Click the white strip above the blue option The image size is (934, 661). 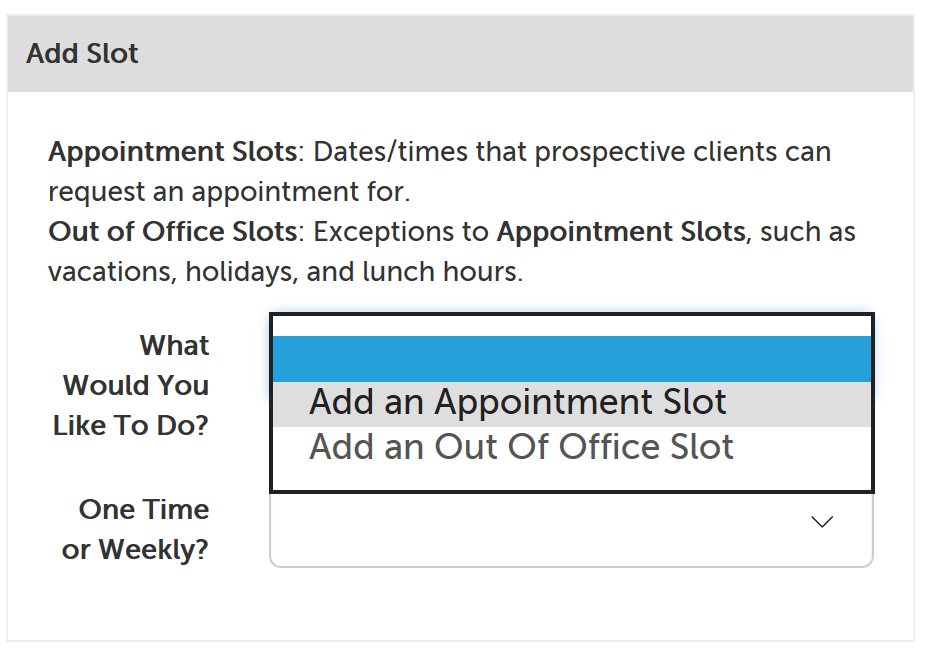coord(571,325)
